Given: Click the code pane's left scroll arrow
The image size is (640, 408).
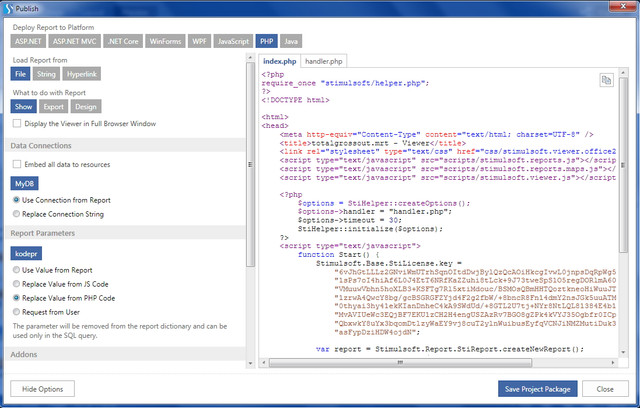Looking at the screenshot, I should pyautogui.click(x=264, y=362).
